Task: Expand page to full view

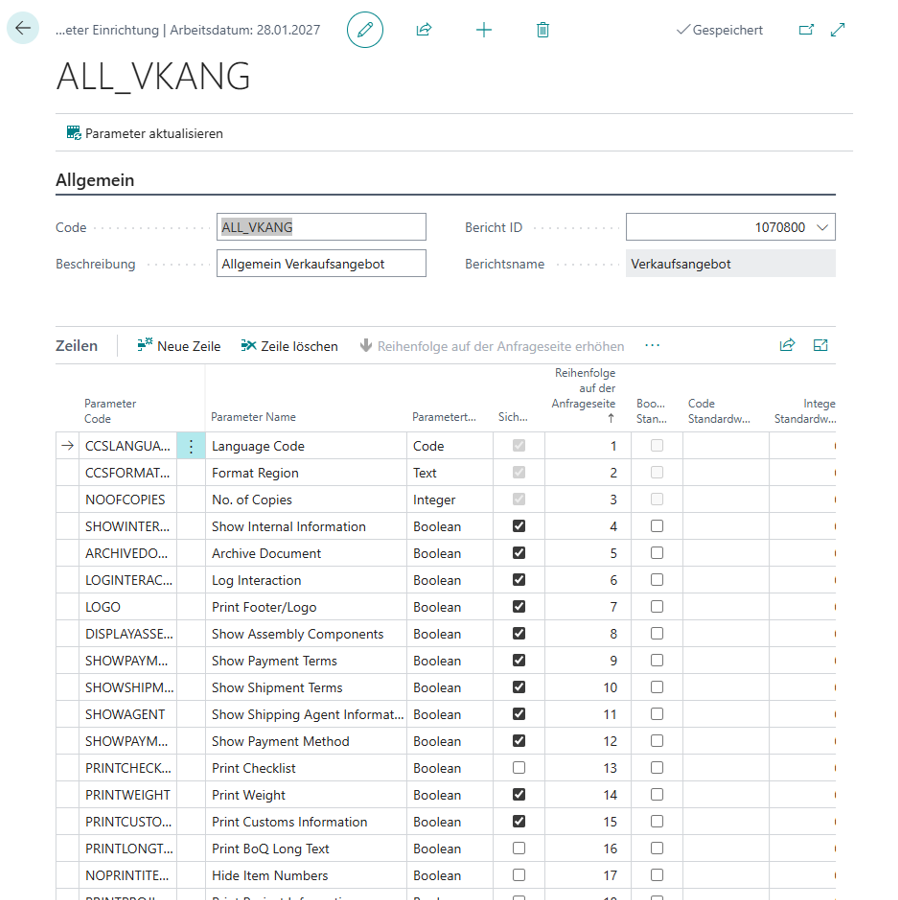Action: click(838, 30)
